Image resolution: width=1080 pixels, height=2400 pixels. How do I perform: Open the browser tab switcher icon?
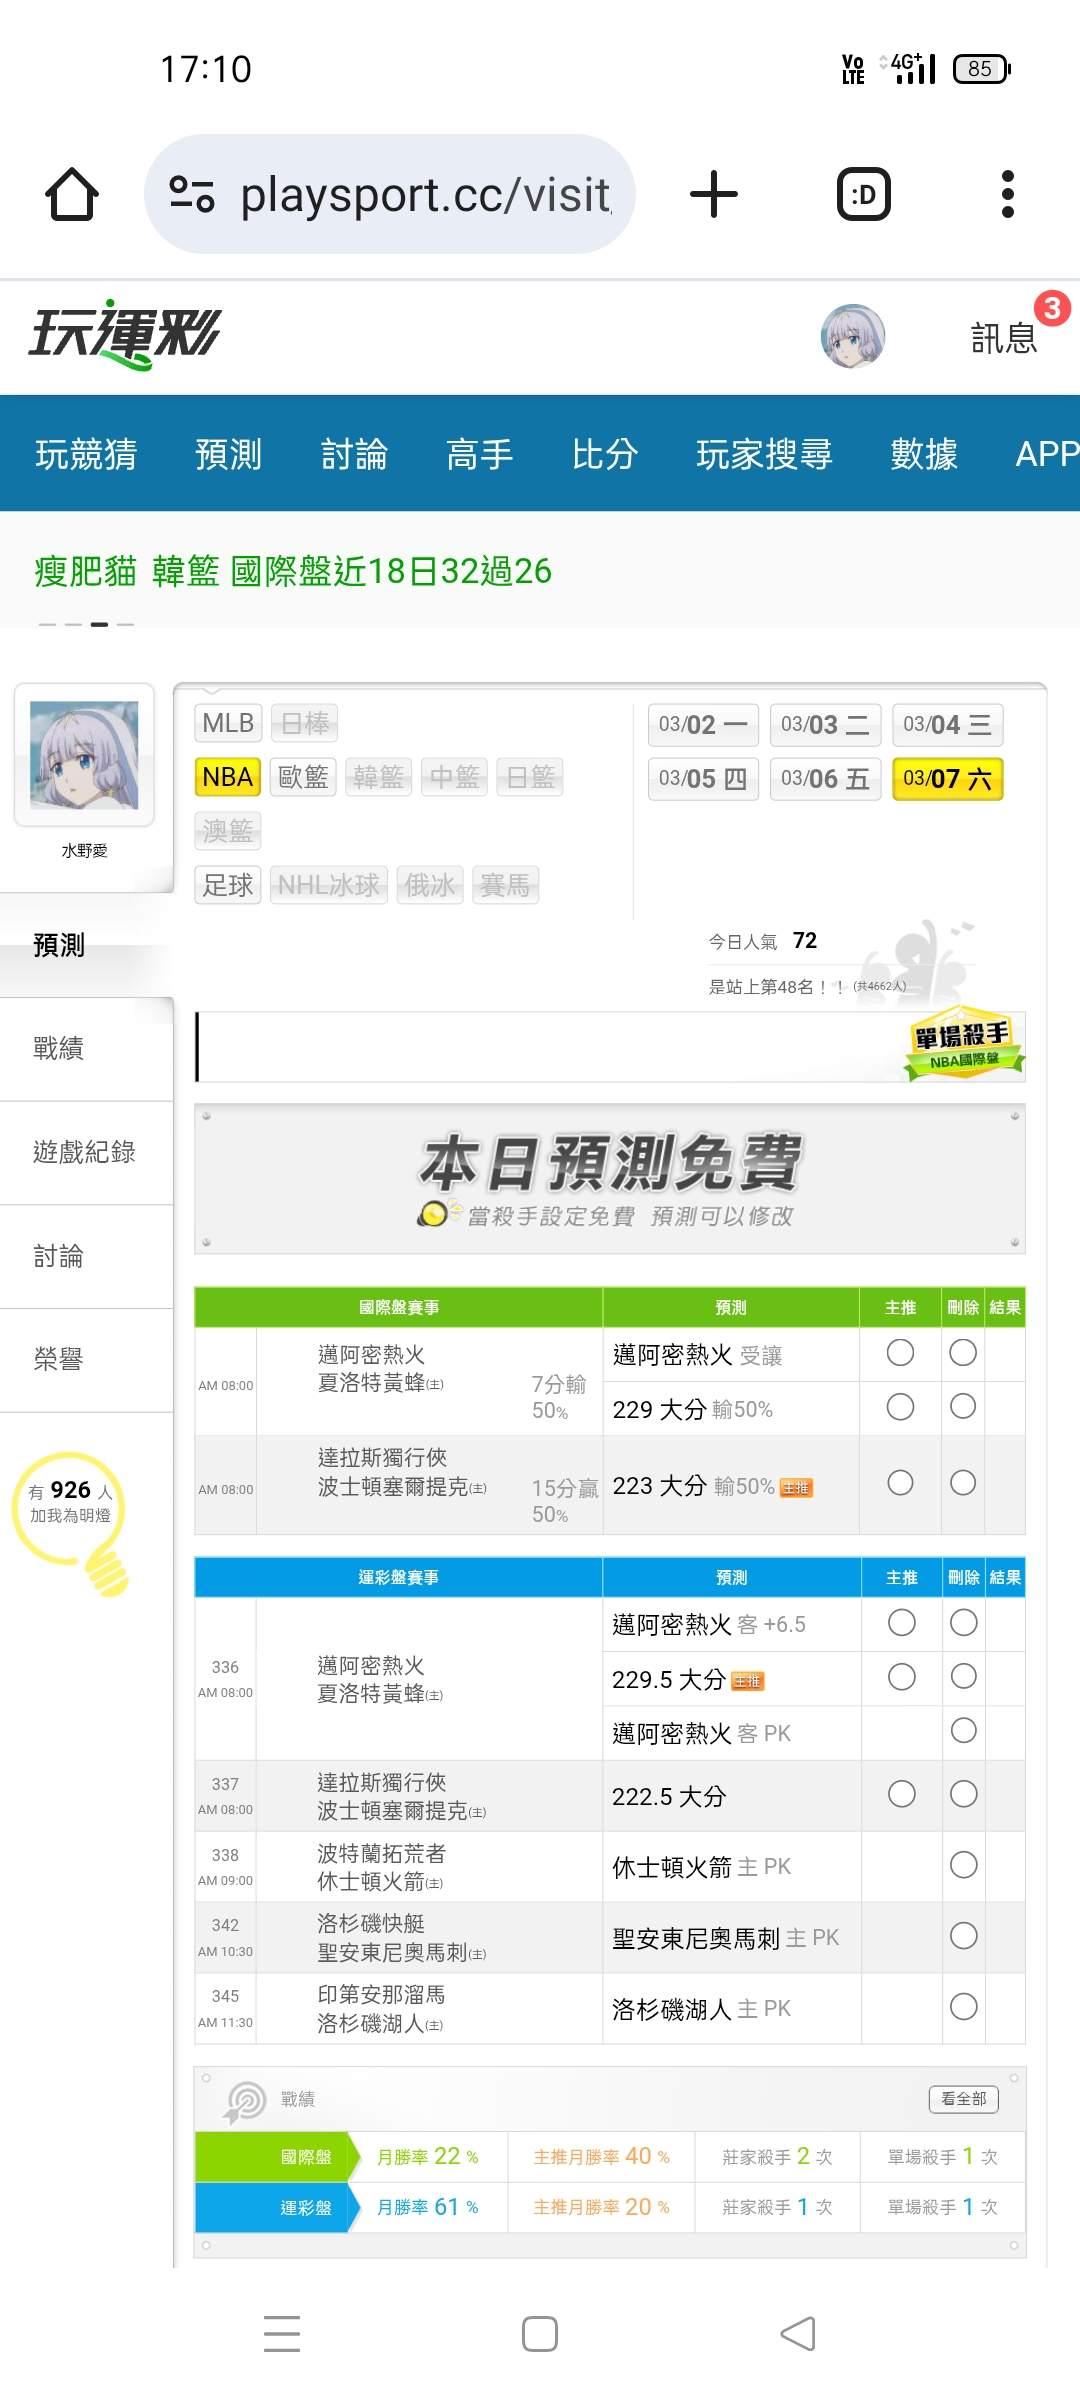point(863,194)
